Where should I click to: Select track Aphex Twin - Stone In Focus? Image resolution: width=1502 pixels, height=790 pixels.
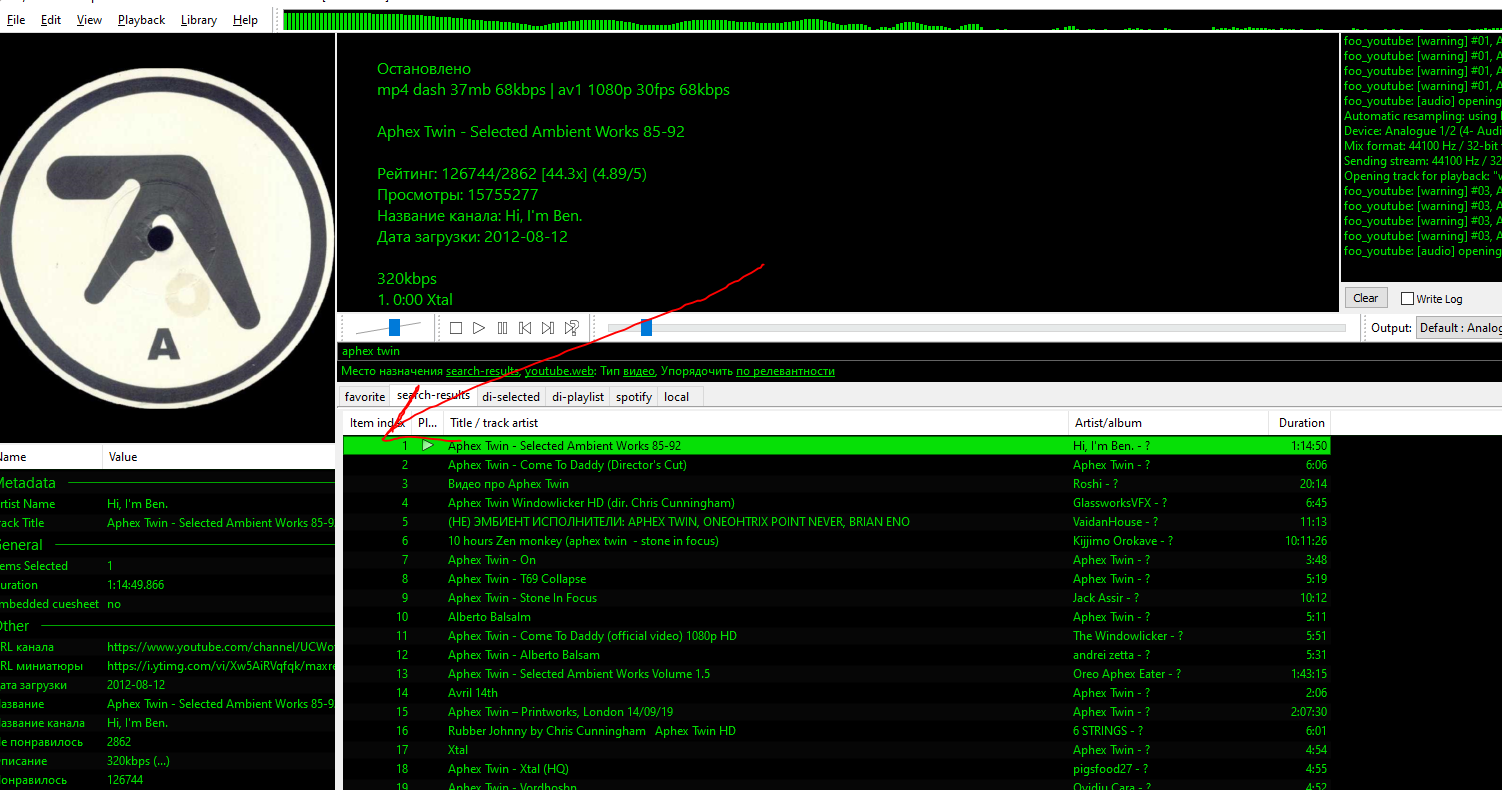836,598
